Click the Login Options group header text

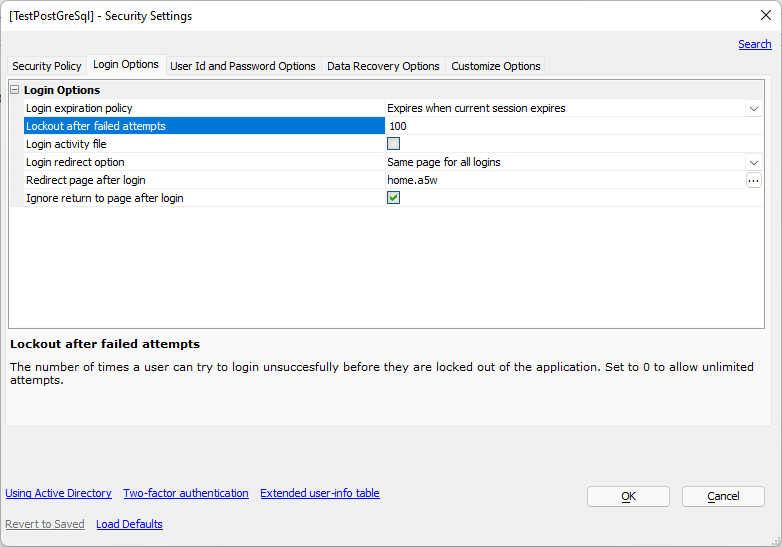click(x=62, y=90)
